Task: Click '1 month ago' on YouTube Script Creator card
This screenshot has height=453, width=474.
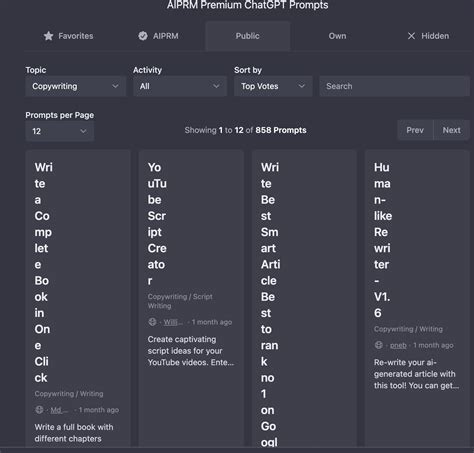Action: pos(212,322)
